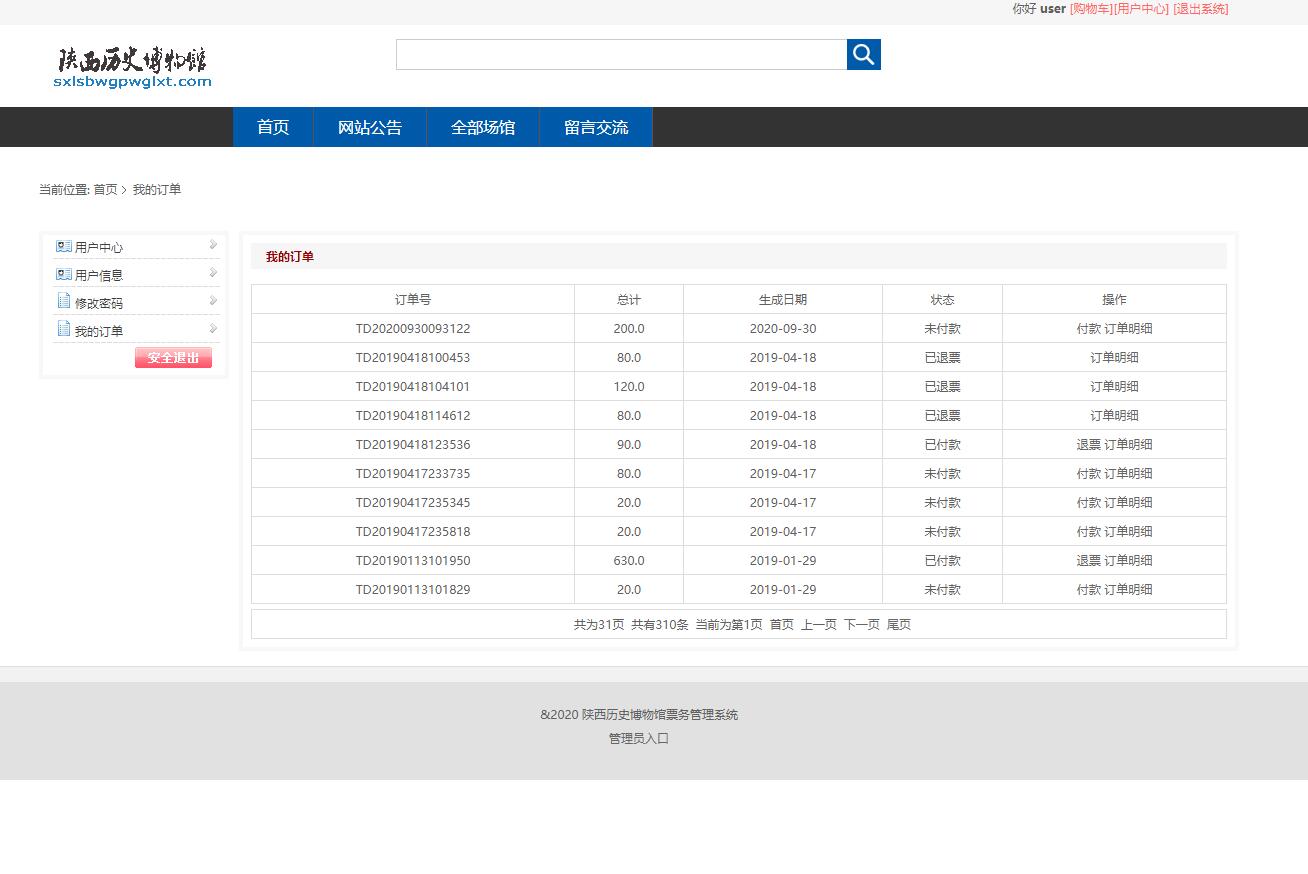Click 退票 for order TD20190418123536
This screenshot has height=874, width=1308.
(1088, 444)
